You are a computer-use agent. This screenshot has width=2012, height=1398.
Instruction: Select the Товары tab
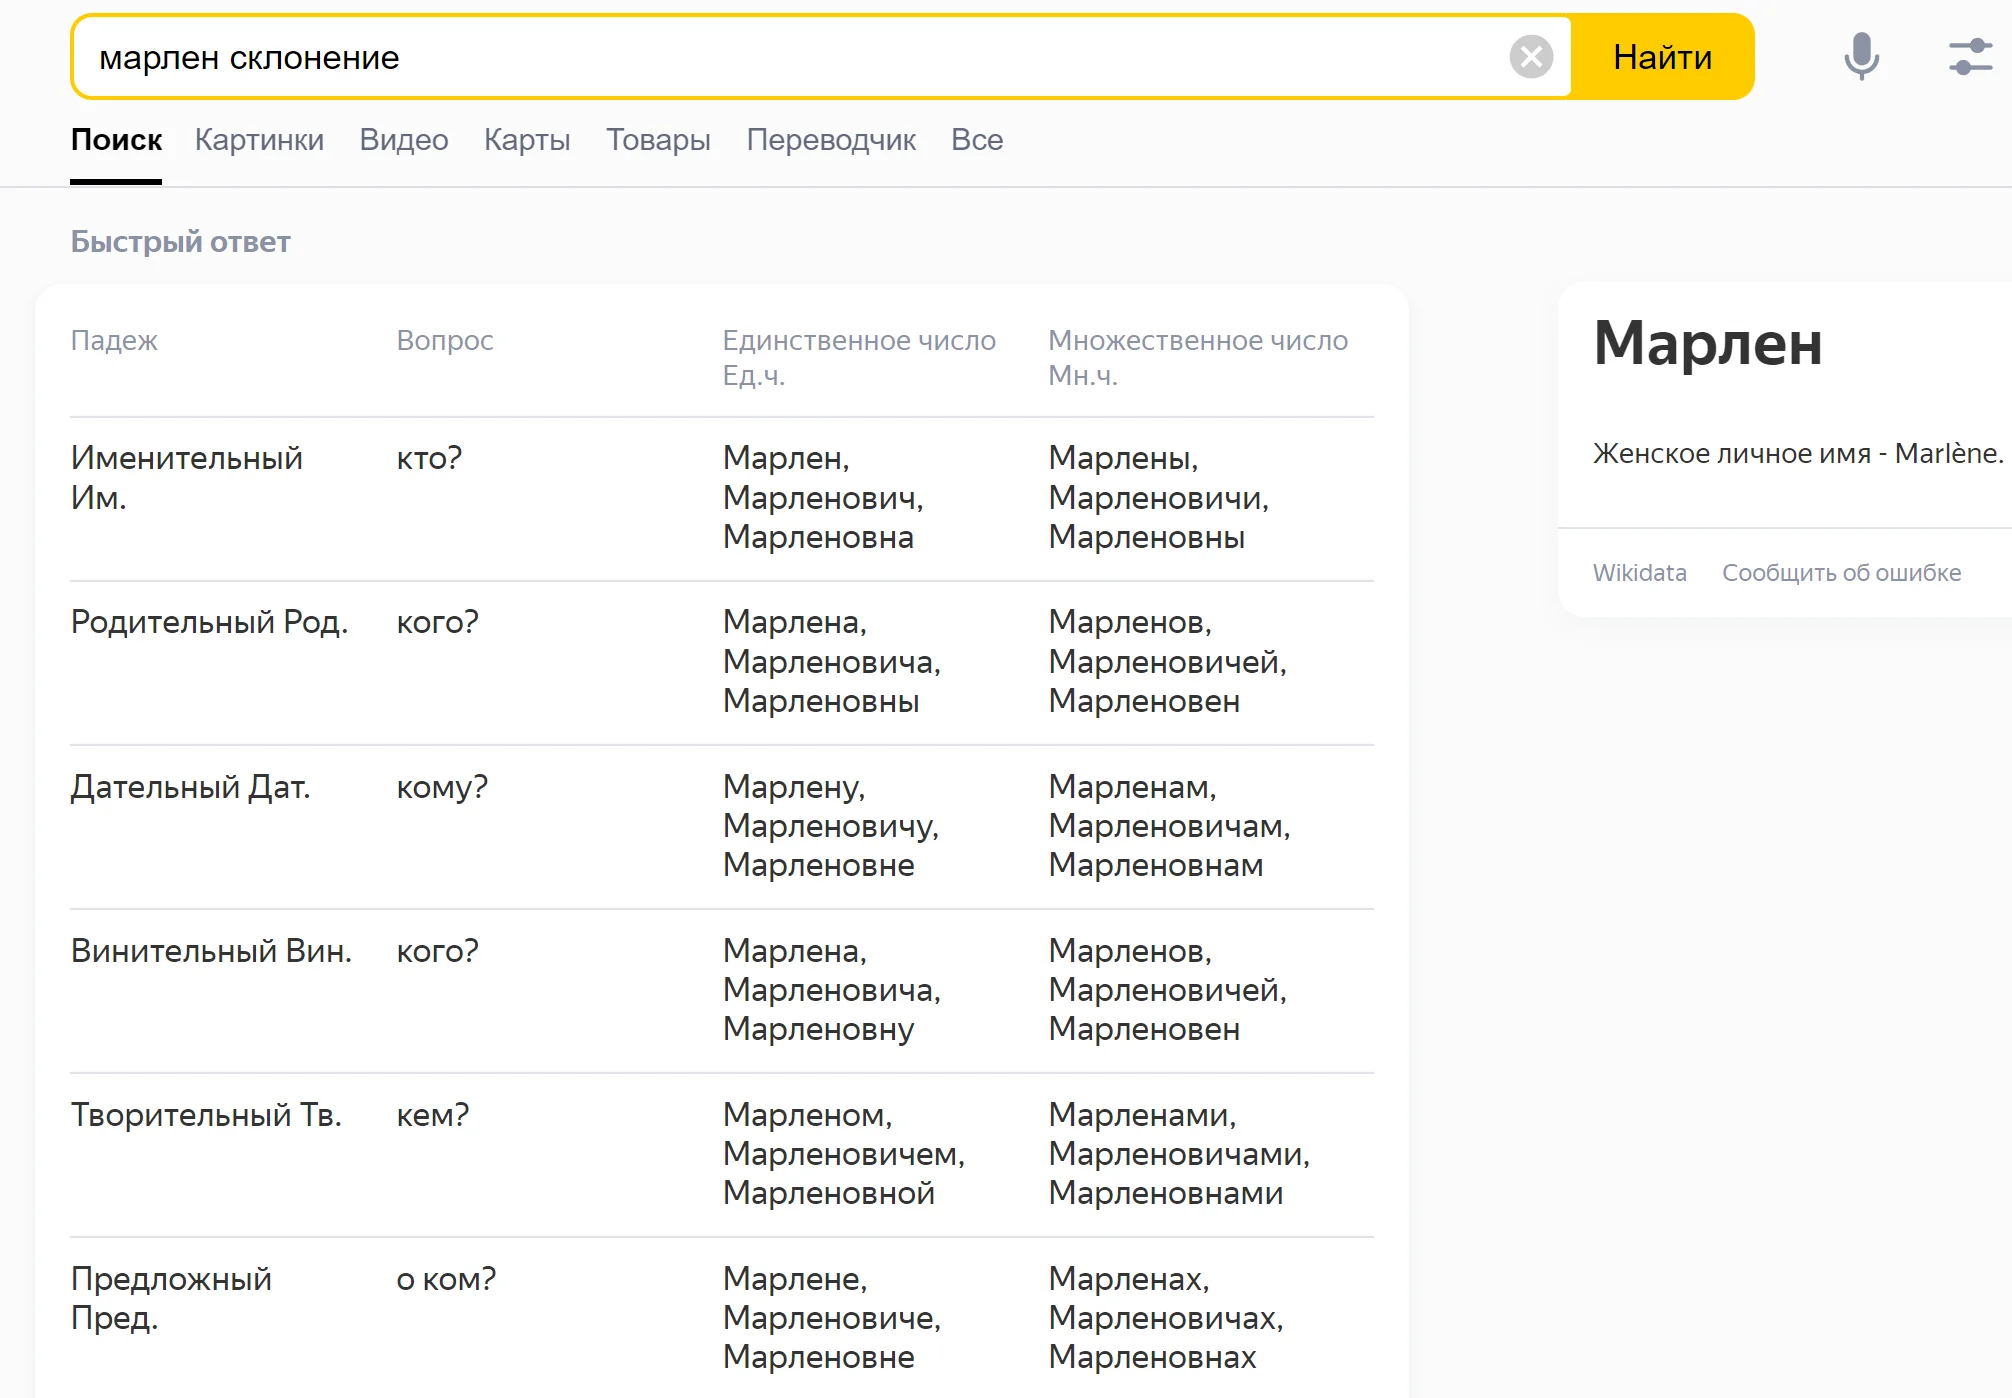pos(658,140)
